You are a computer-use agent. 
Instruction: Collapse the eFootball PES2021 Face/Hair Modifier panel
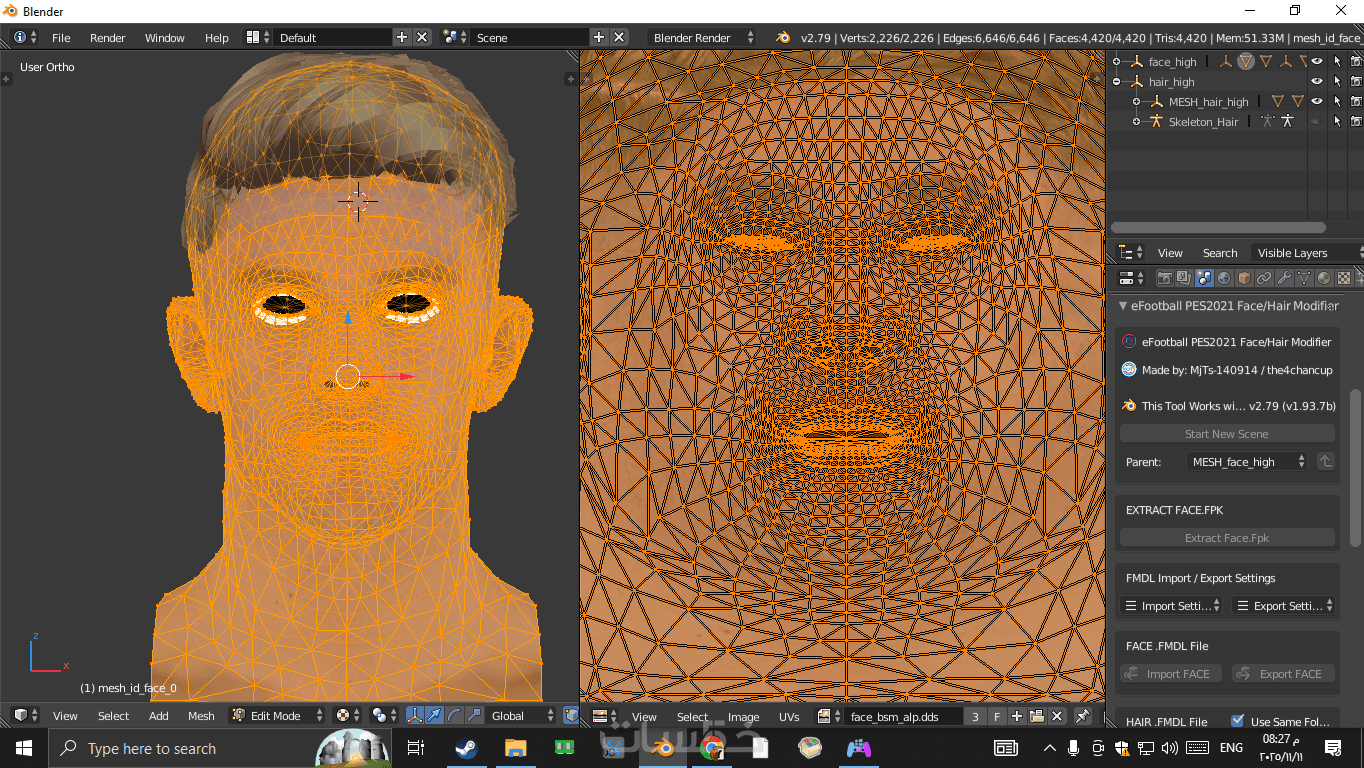click(x=1123, y=306)
